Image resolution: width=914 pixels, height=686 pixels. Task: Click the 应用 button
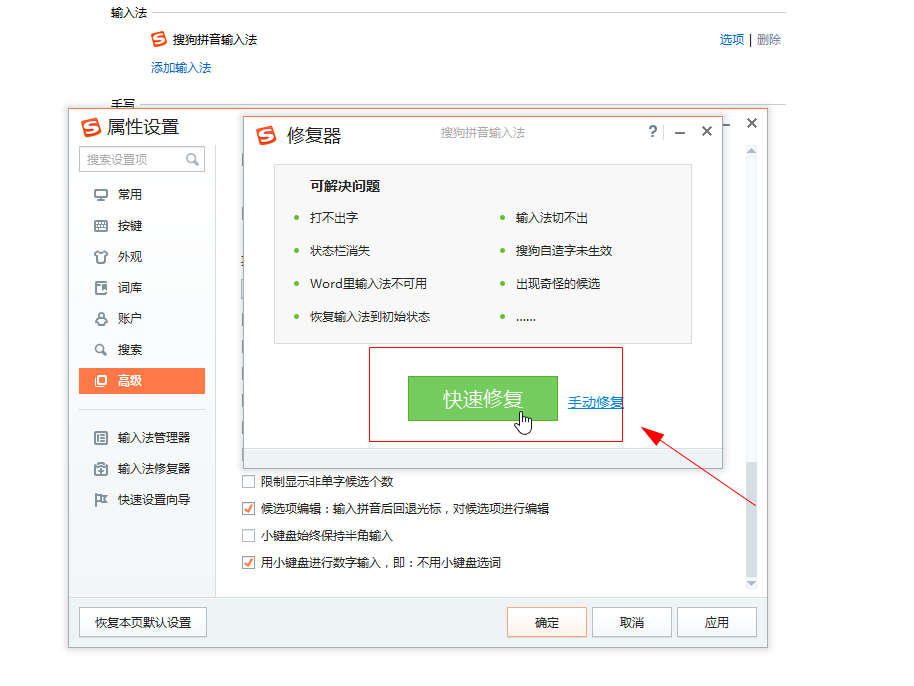(717, 622)
